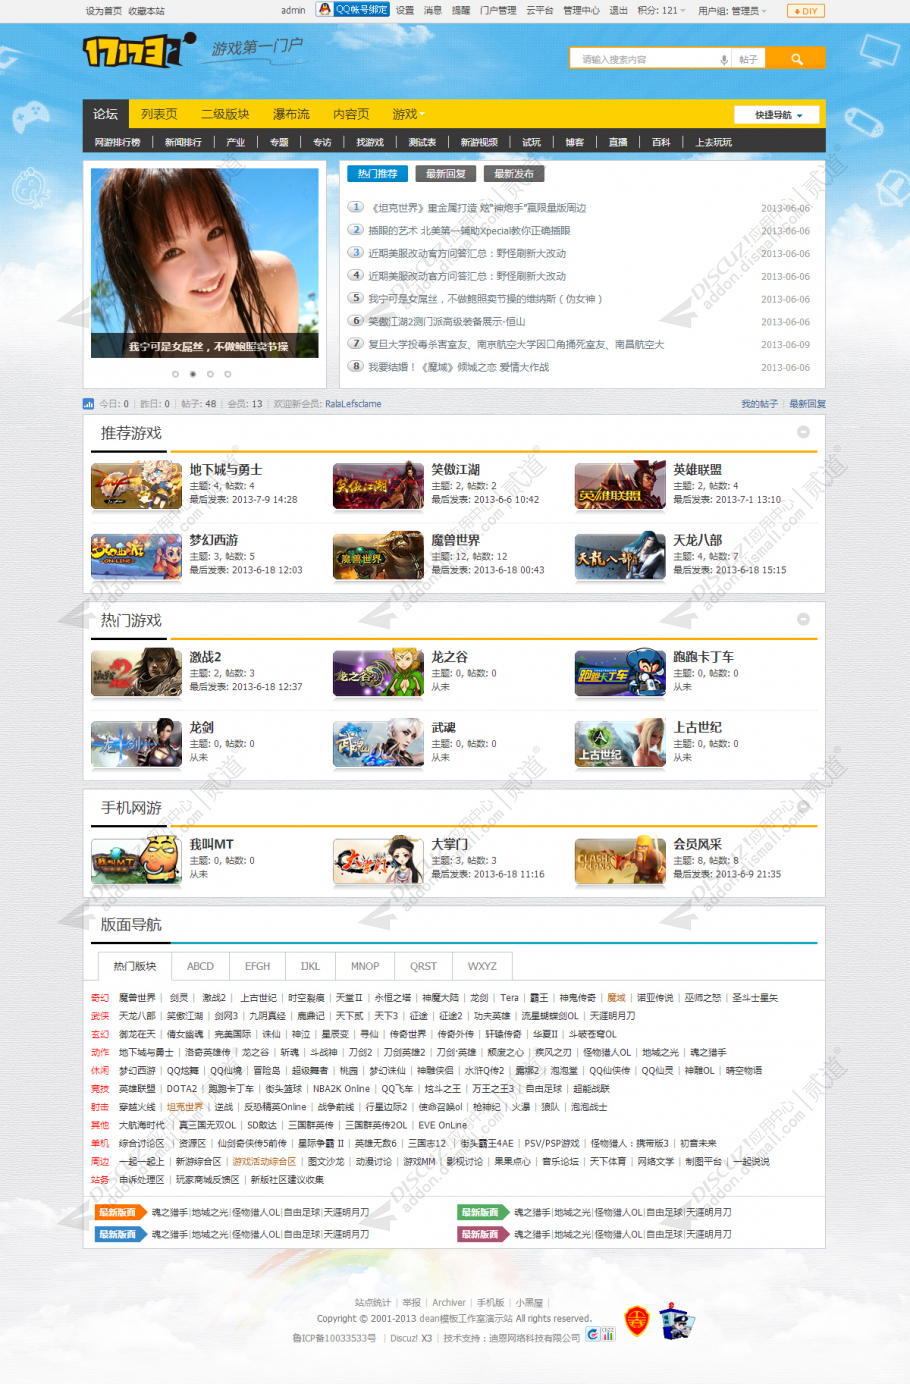Click the microphone icon in search box
910x1384 pixels.
click(x=723, y=60)
